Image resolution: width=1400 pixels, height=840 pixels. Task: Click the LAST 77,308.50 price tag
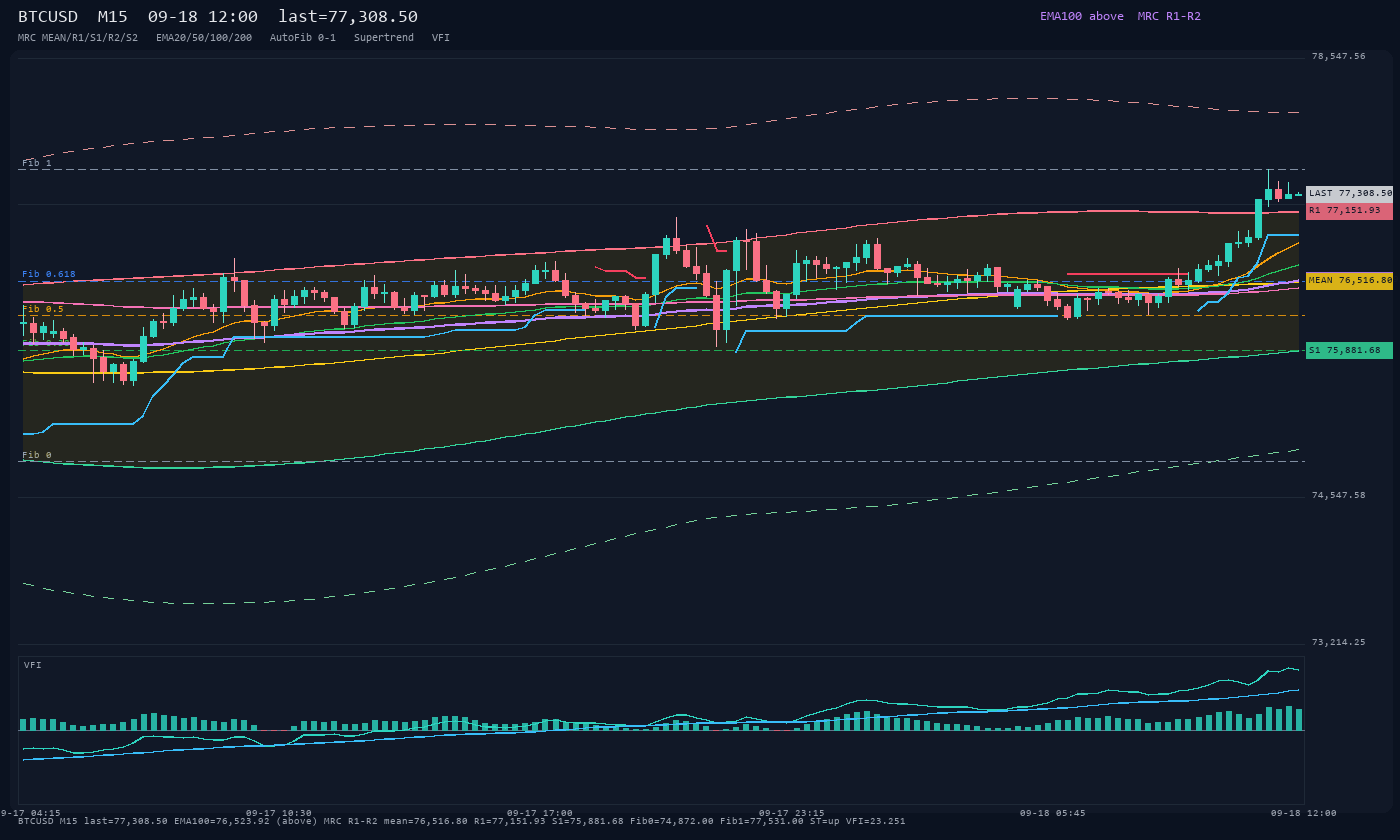click(1349, 193)
